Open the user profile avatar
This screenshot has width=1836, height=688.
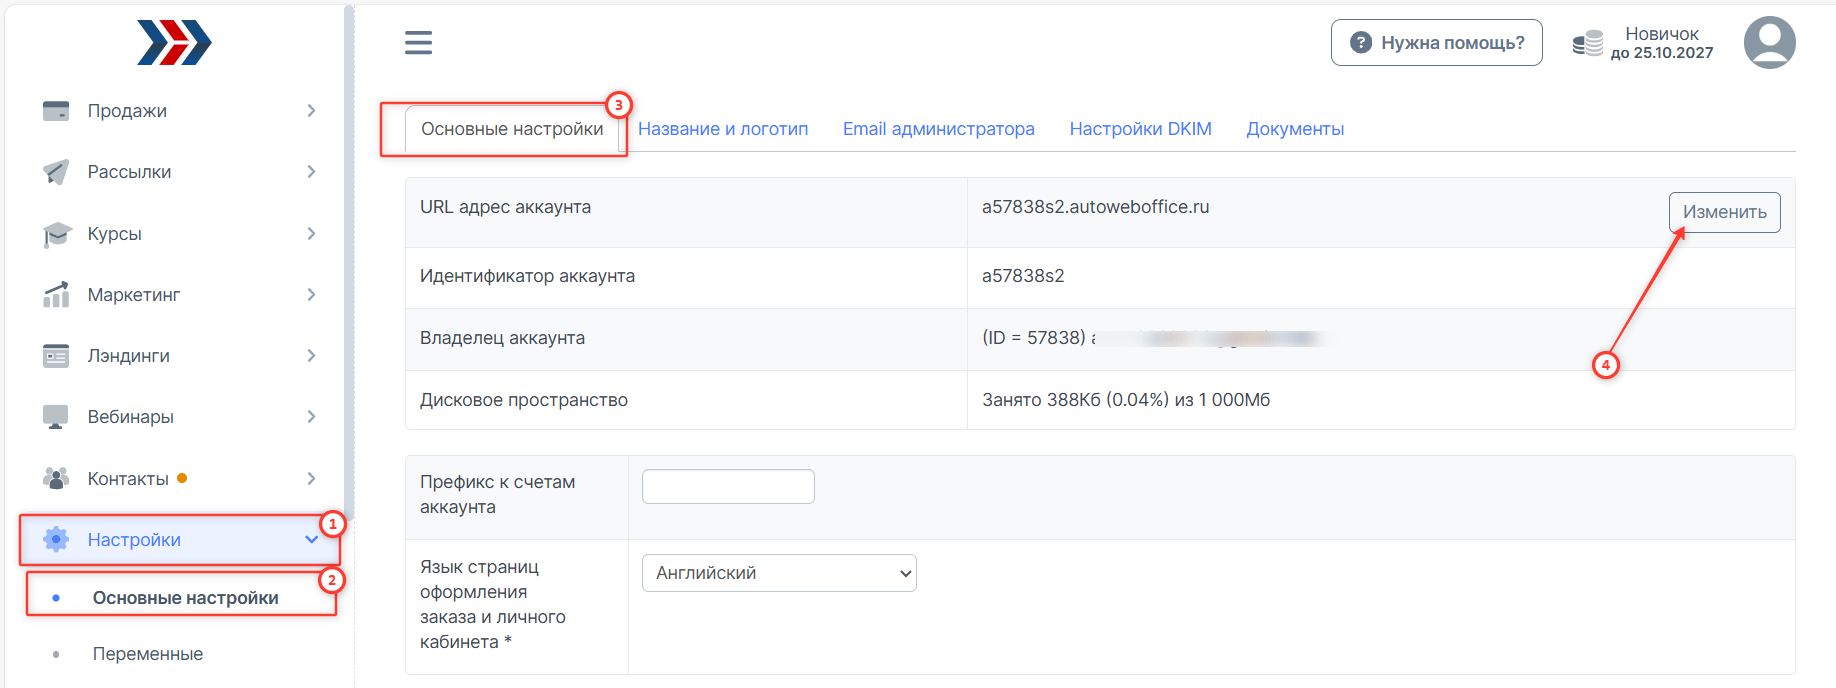coord(1769,43)
